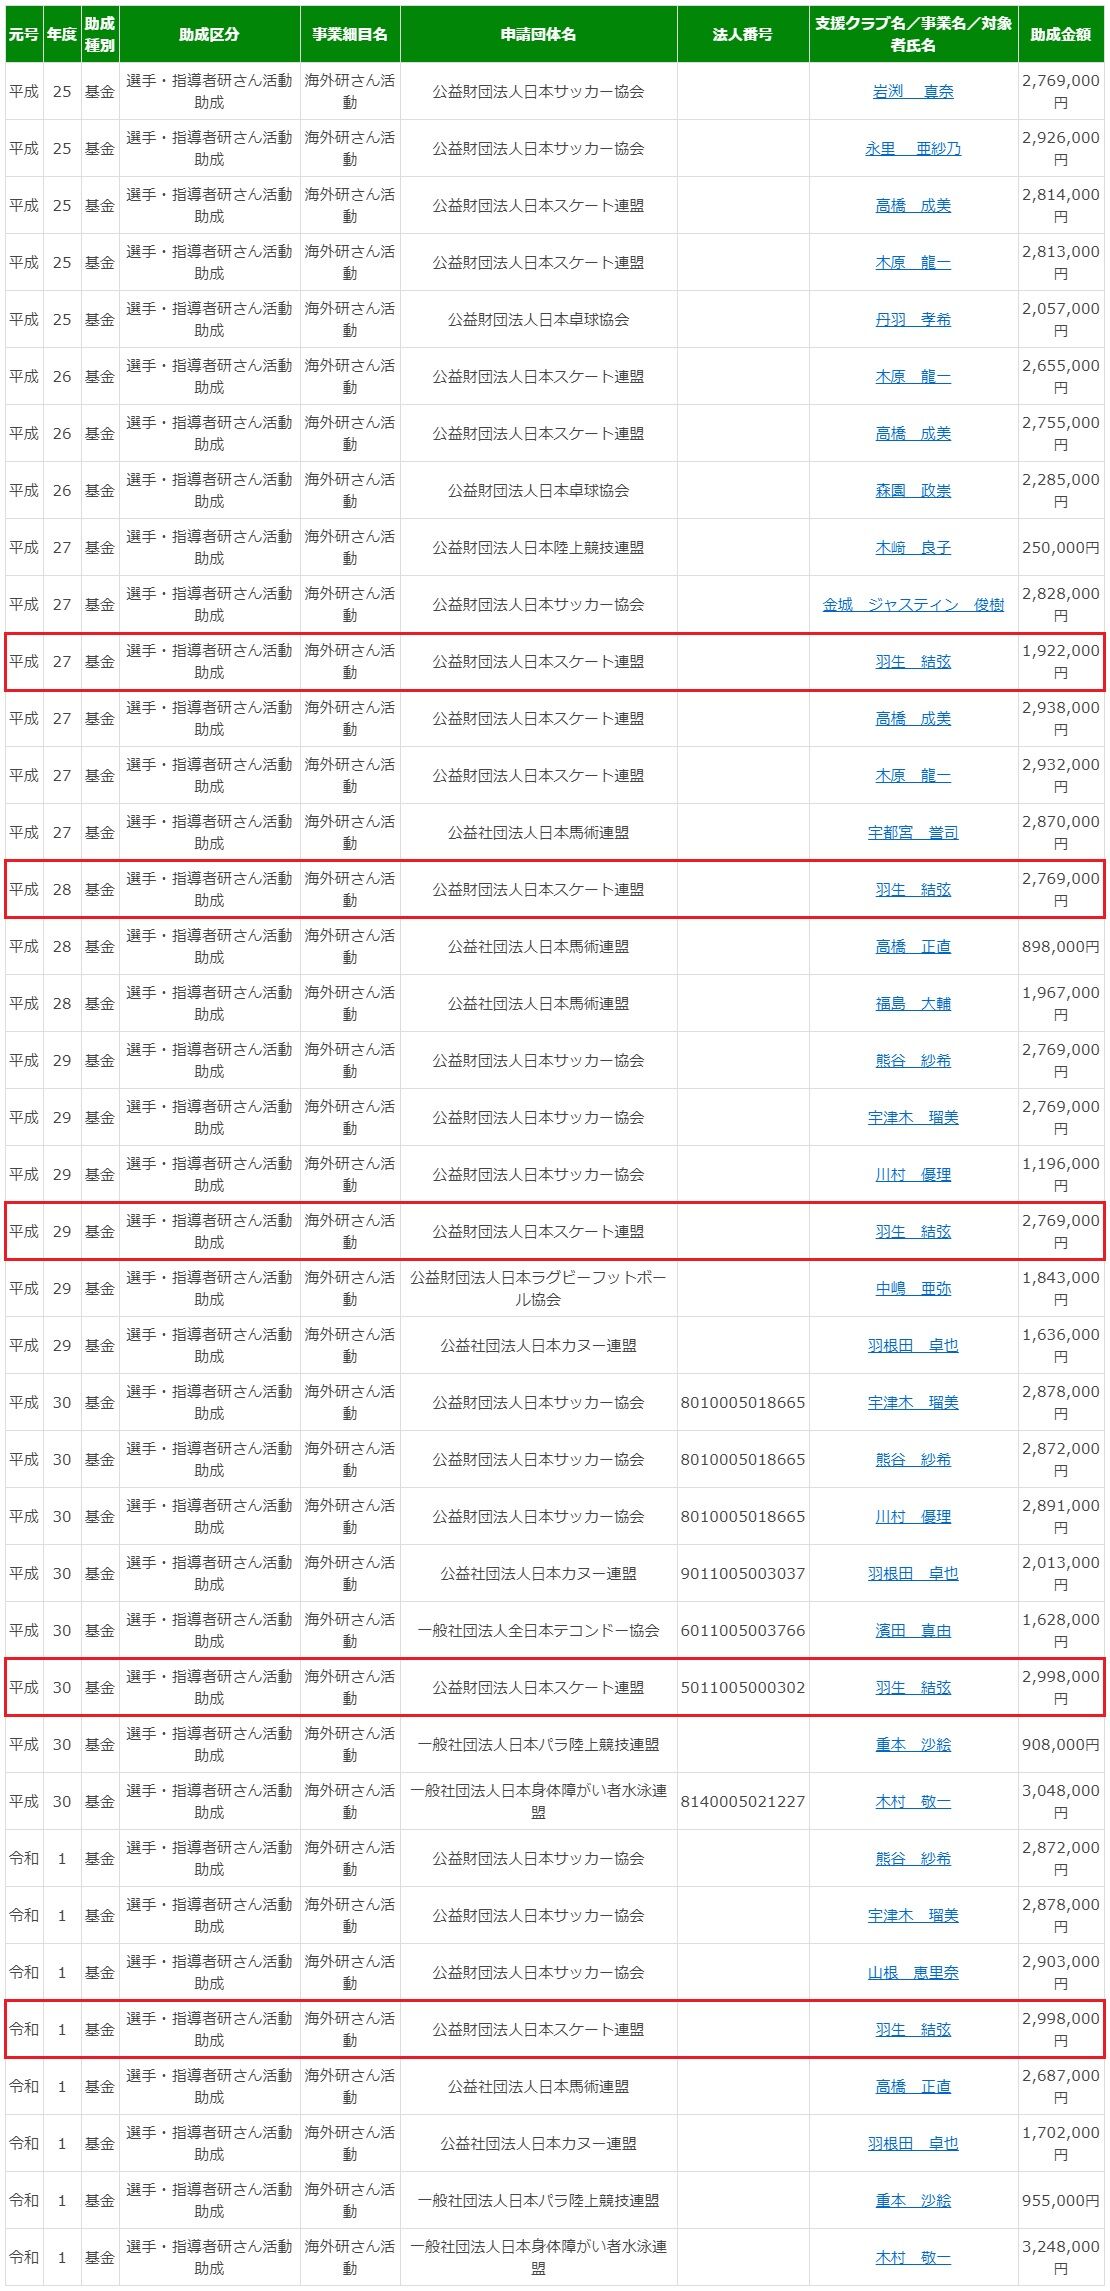
Task: Click 川村 優理 link in 2,891,000円 row
Action: (x=913, y=1516)
